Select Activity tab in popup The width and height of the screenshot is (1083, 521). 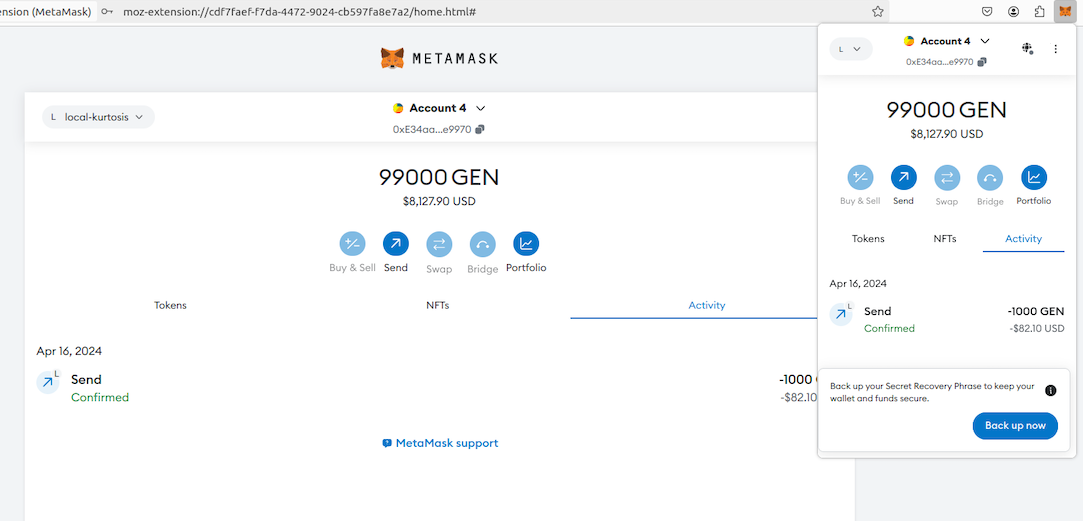point(1023,238)
